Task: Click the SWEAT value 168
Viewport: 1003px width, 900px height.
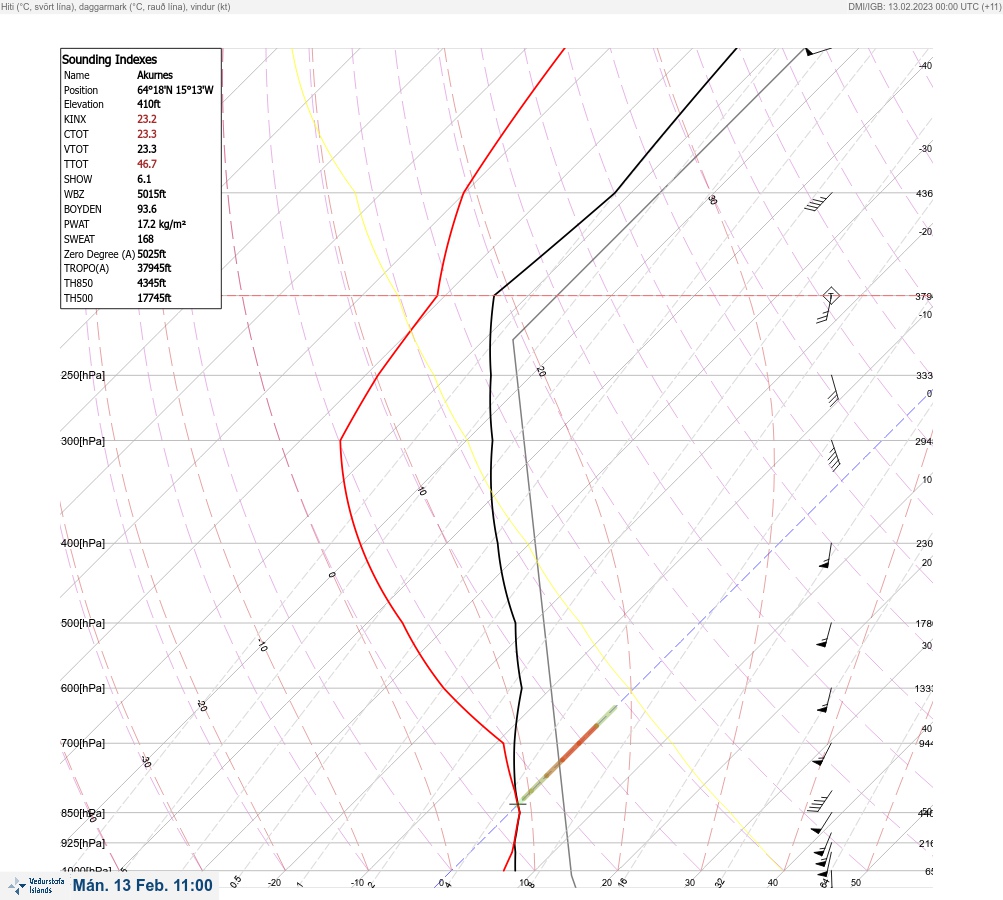Action: (145, 239)
